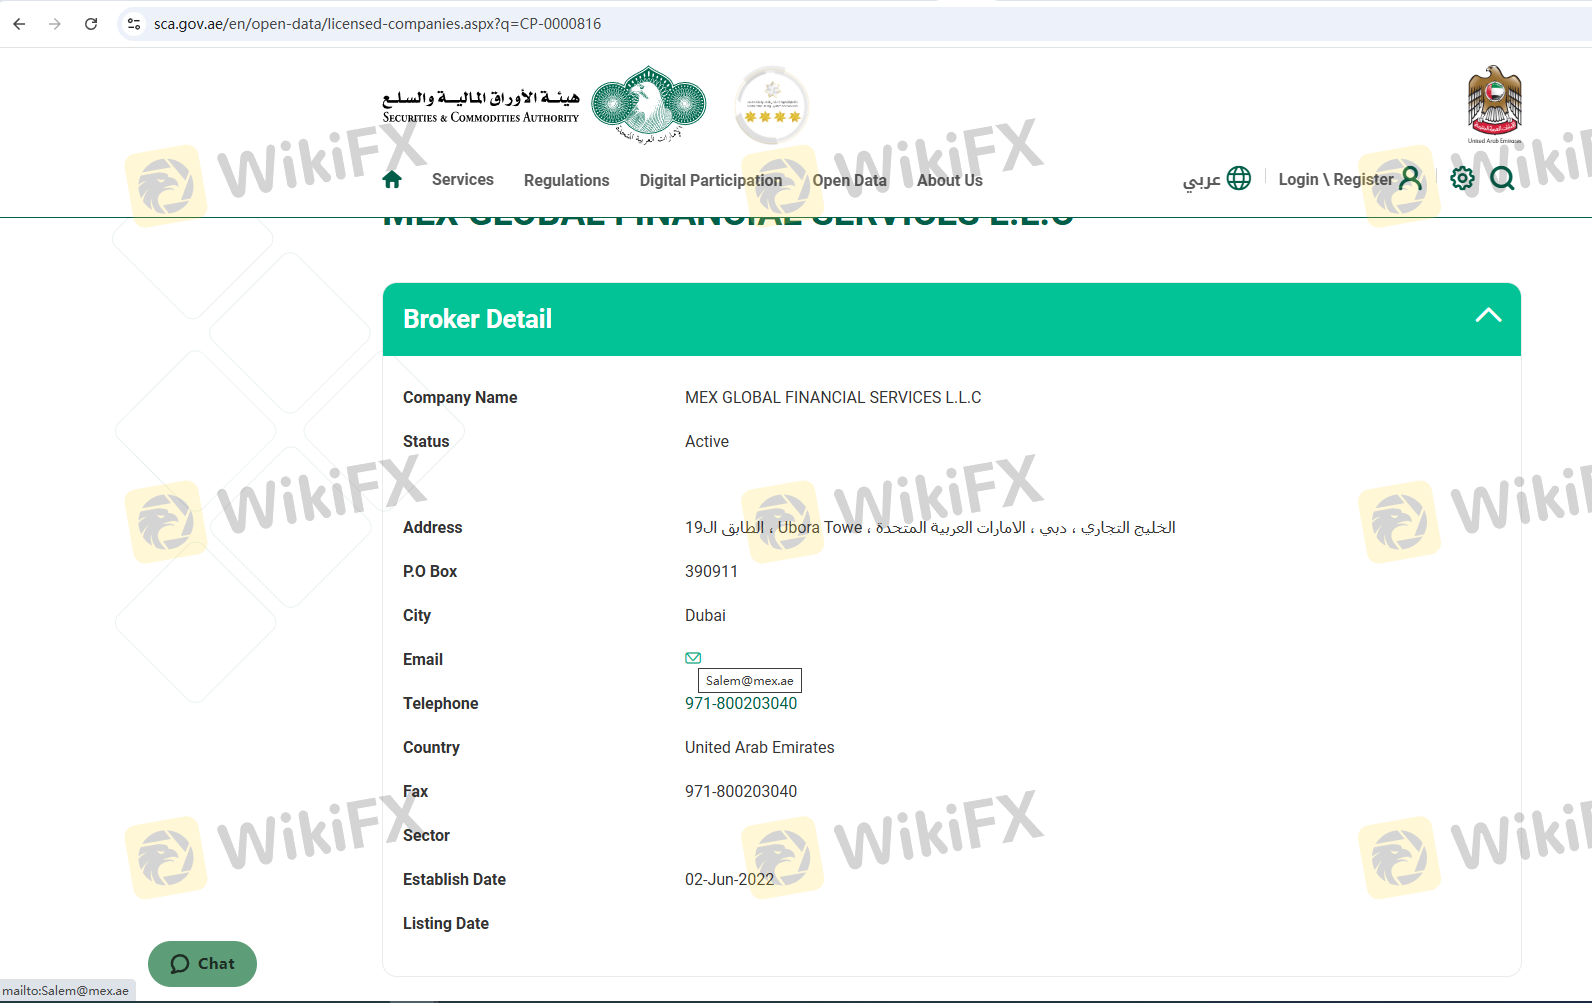Open the Chat widget
The image size is (1592, 1003).
203,964
